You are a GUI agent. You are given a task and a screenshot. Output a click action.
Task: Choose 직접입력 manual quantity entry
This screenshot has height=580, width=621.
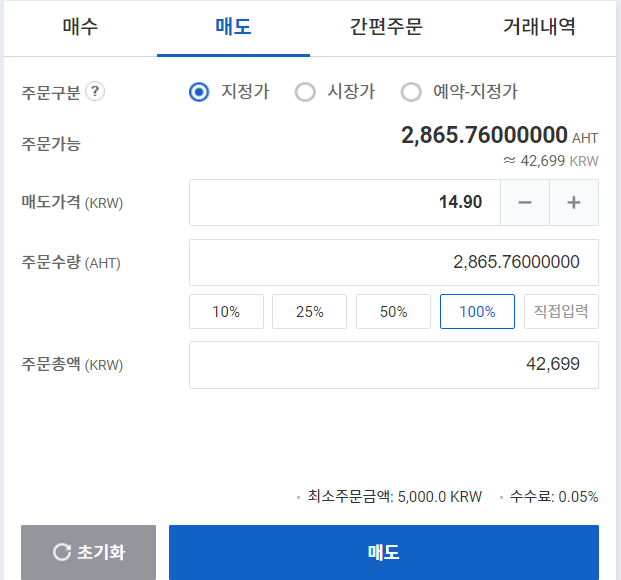click(x=561, y=311)
